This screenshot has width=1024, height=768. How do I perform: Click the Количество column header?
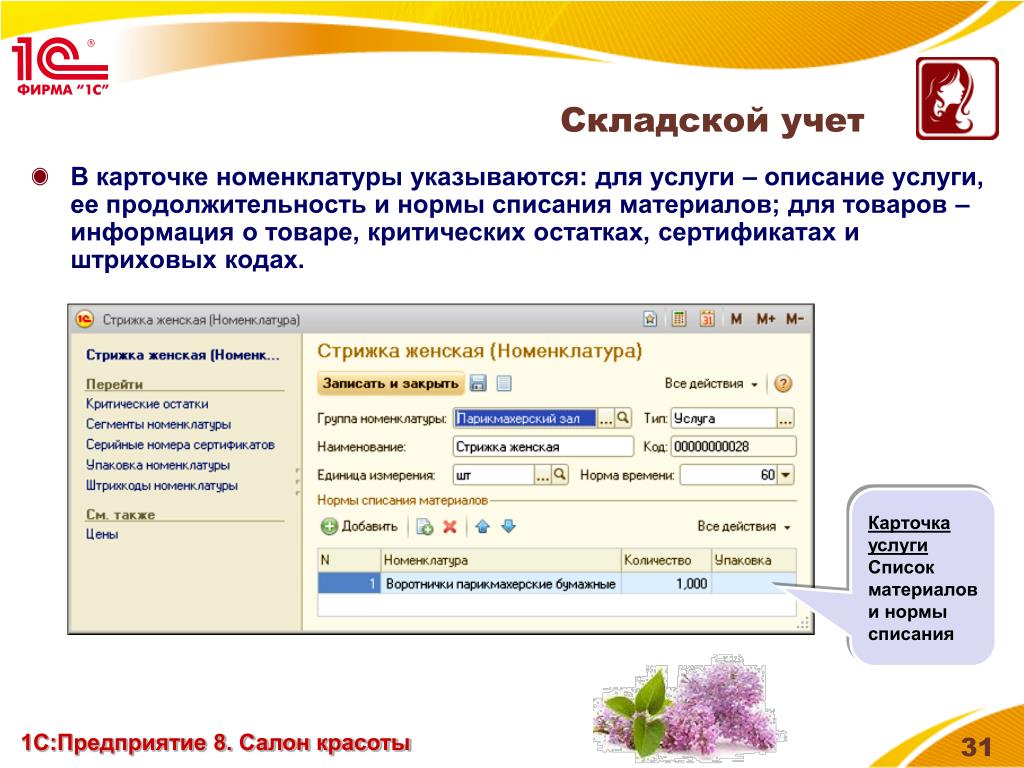pos(665,560)
